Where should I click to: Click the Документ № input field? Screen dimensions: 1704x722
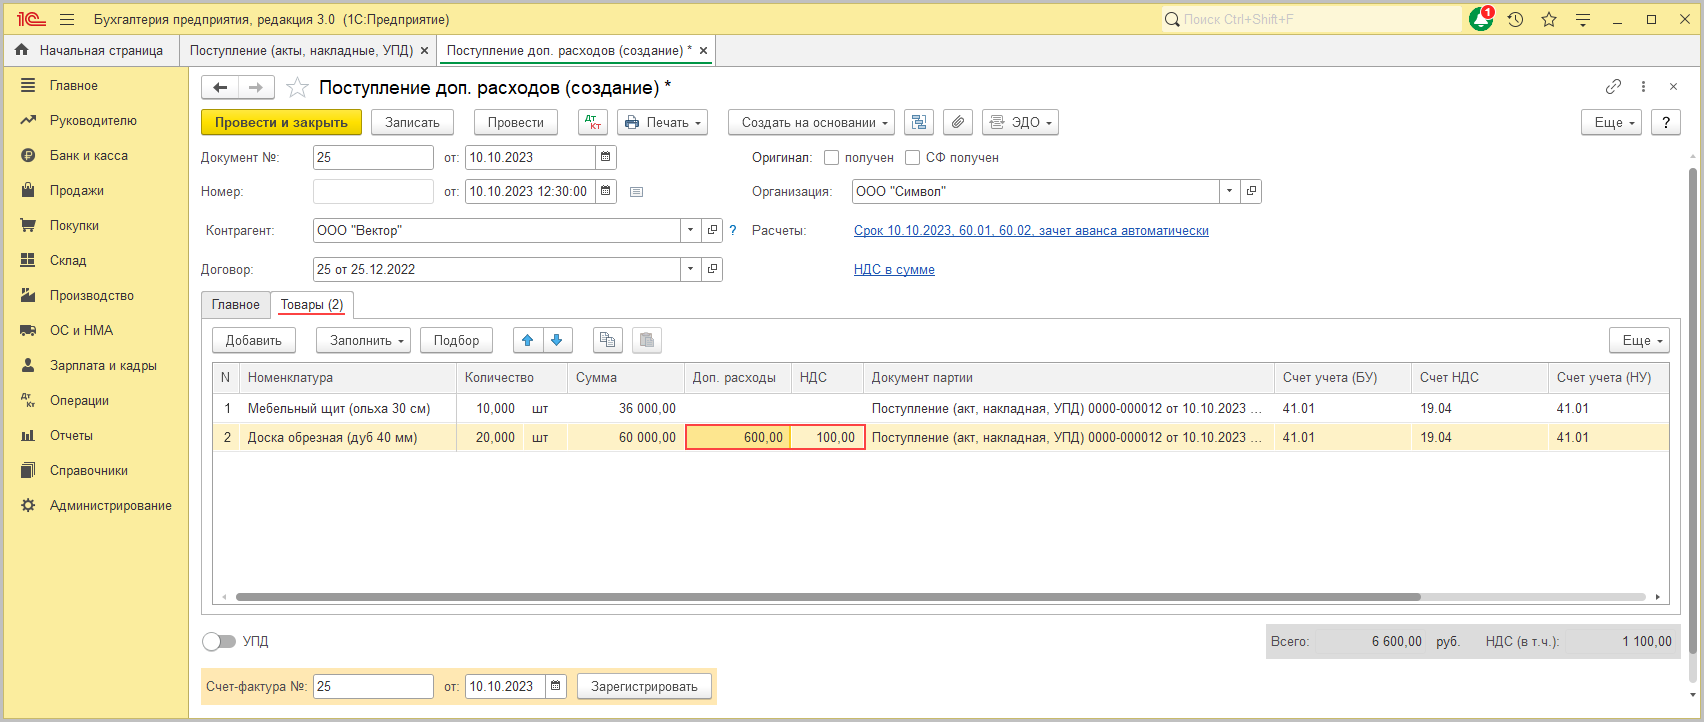373,157
